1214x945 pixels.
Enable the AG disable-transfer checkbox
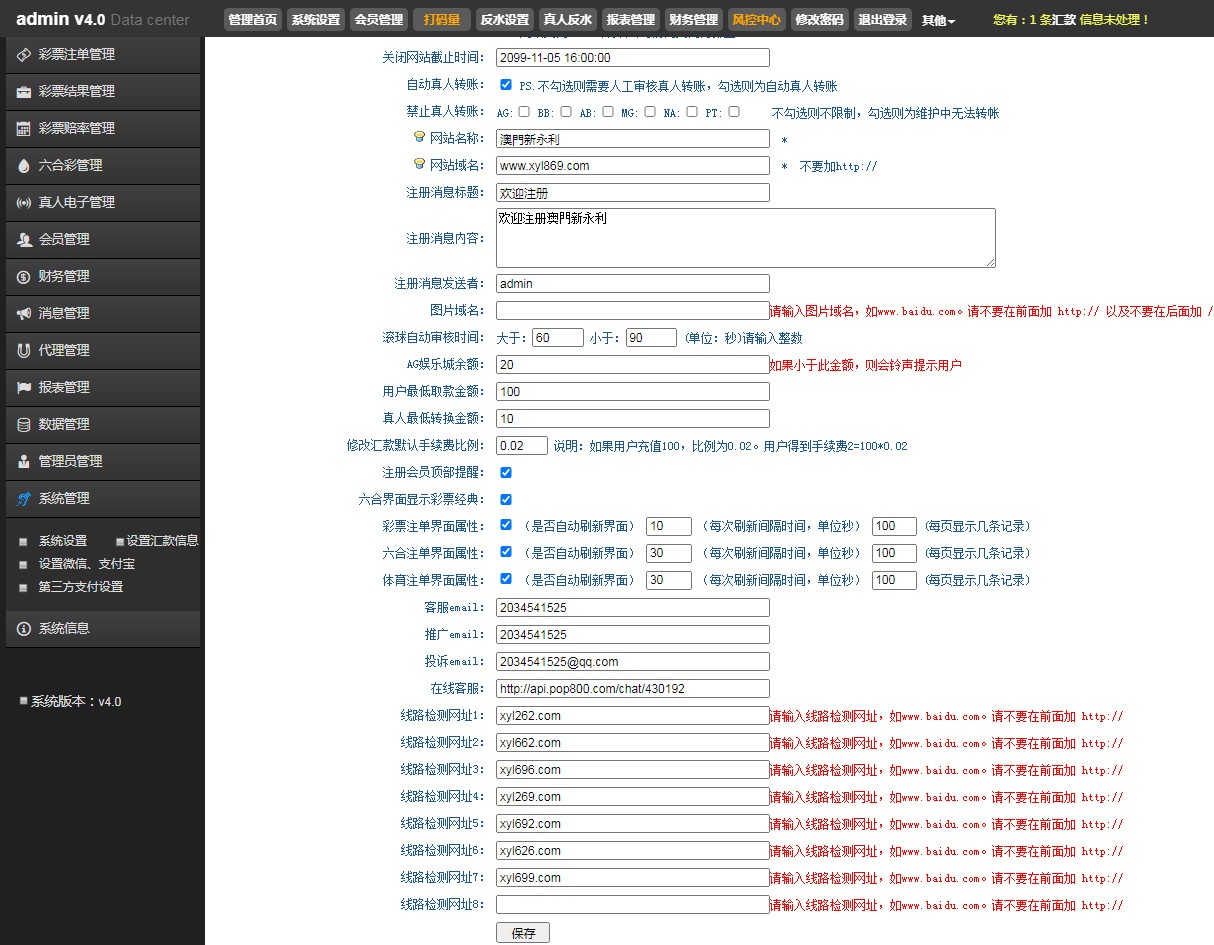(524, 112)
